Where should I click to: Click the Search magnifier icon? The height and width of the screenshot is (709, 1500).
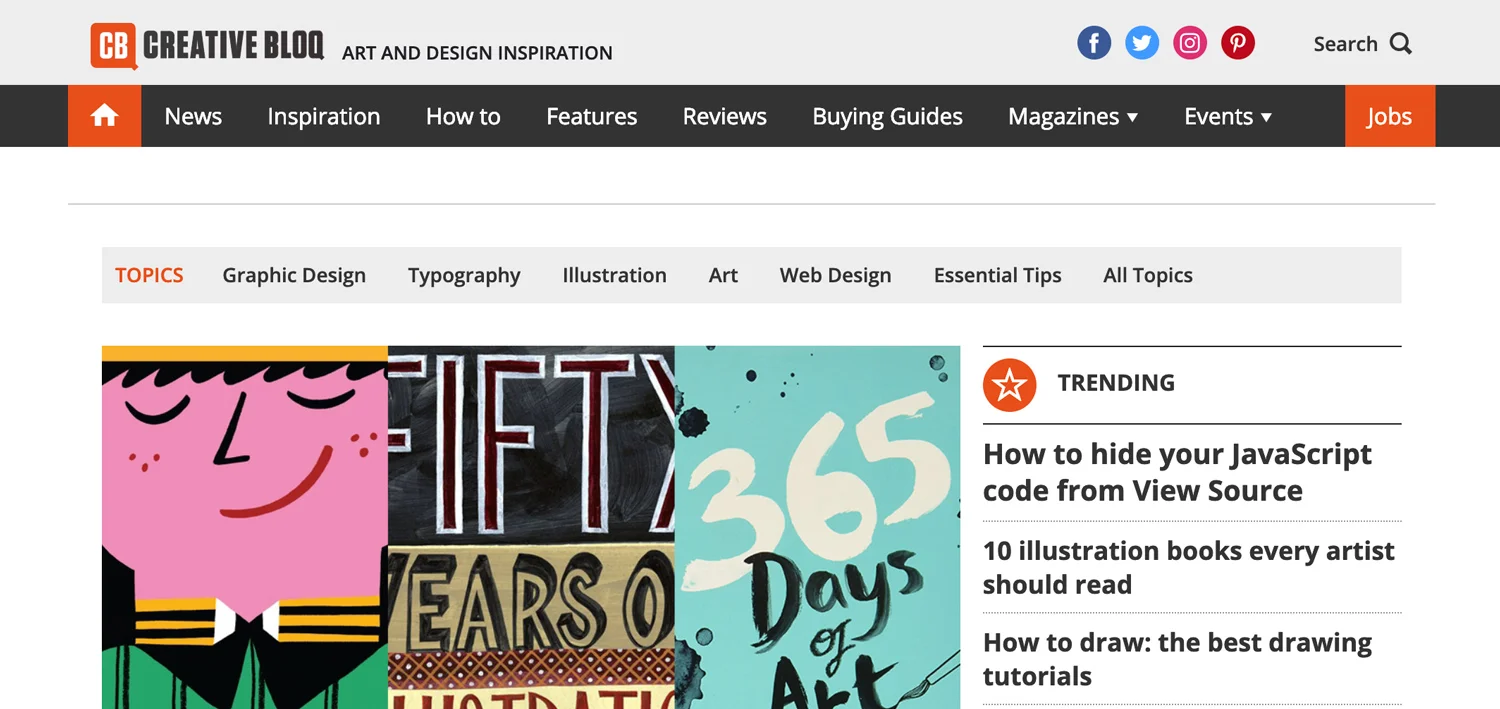pyautogui.click(x=1401, y=44)
